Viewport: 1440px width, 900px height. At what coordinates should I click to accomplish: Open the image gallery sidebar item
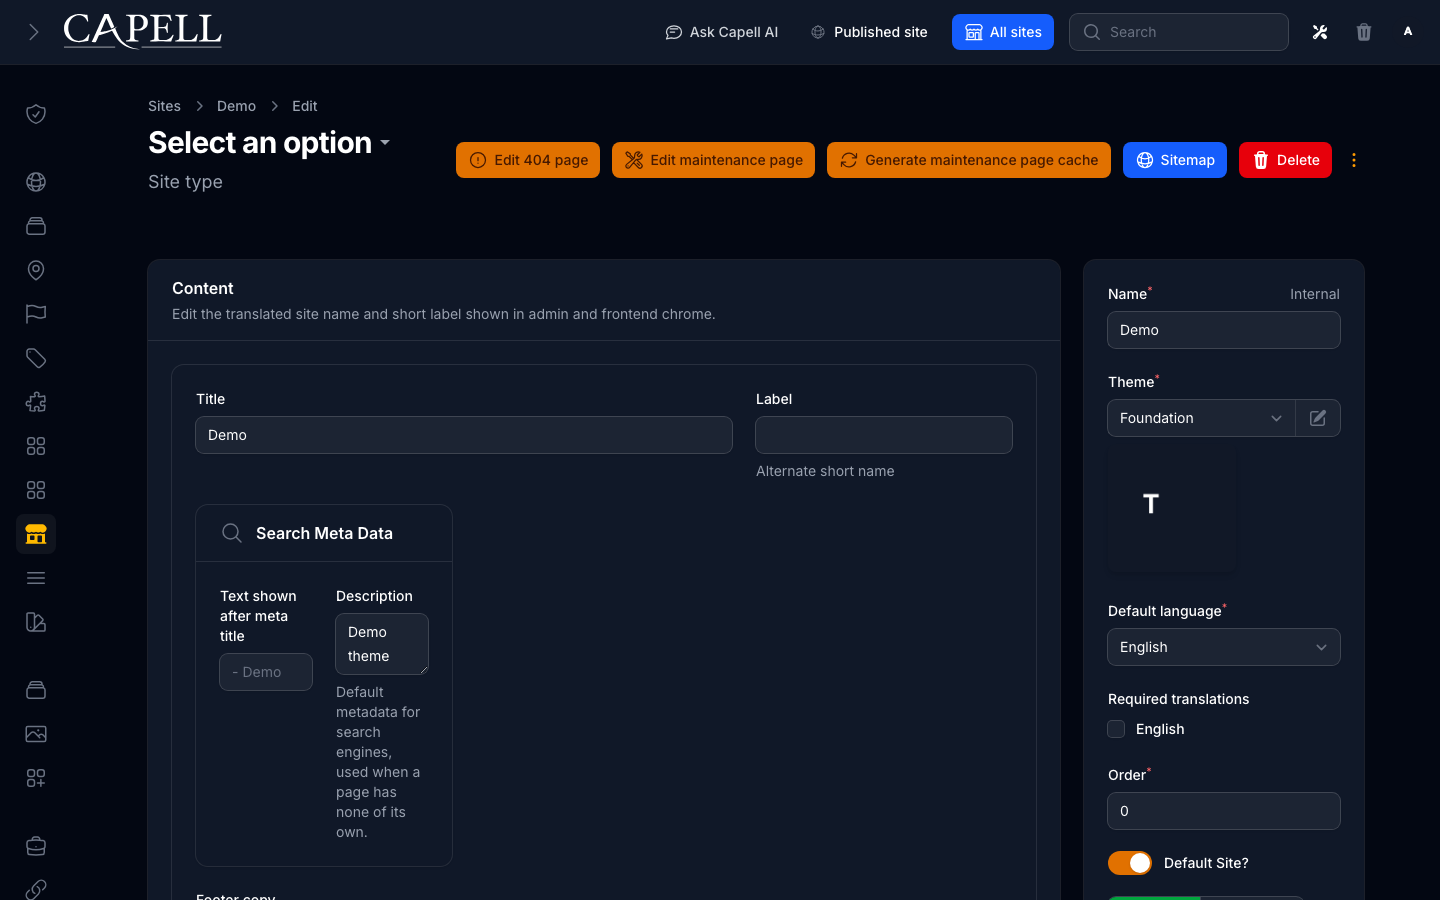(x=36, y=734)
